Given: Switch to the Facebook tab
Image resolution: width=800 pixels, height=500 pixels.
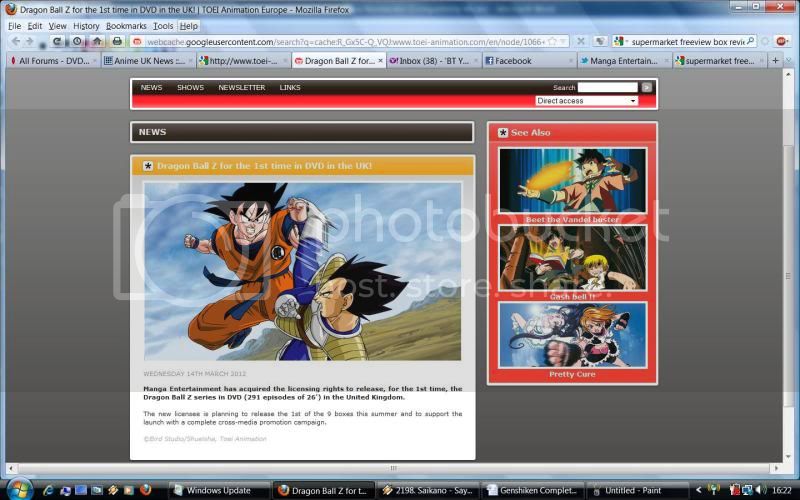Looking at the screenshot, I should pos(529,61).
